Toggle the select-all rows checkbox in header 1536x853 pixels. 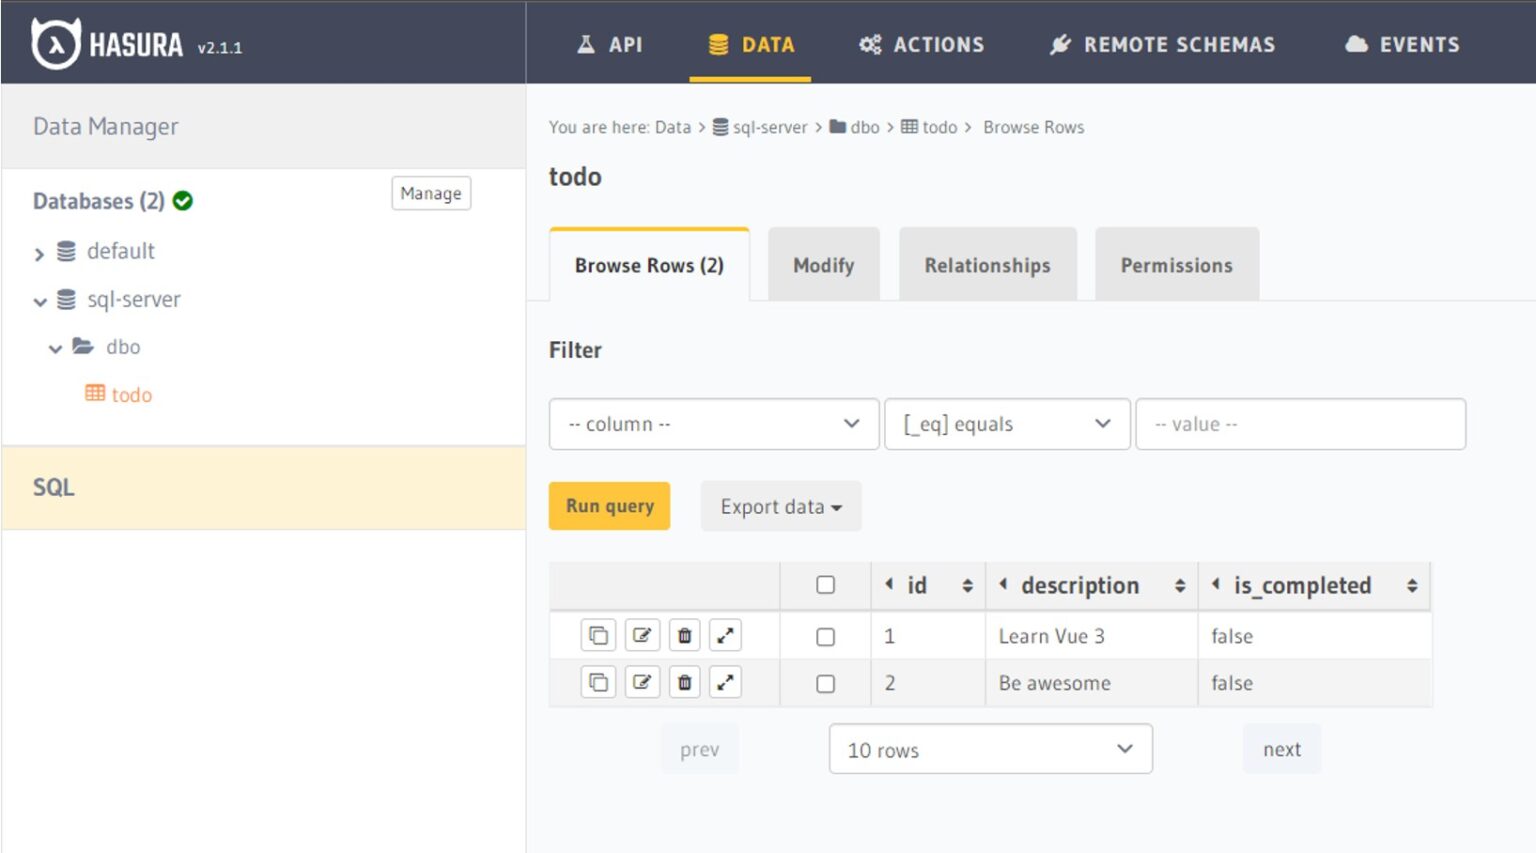pos(825,585)
